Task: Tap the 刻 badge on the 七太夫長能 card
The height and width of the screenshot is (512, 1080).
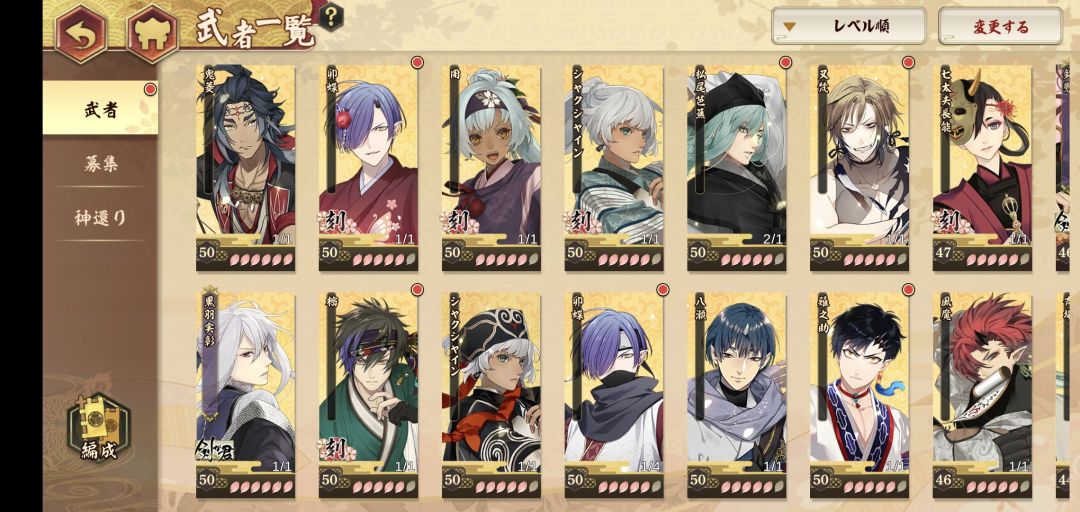Action: click(951, 222)
